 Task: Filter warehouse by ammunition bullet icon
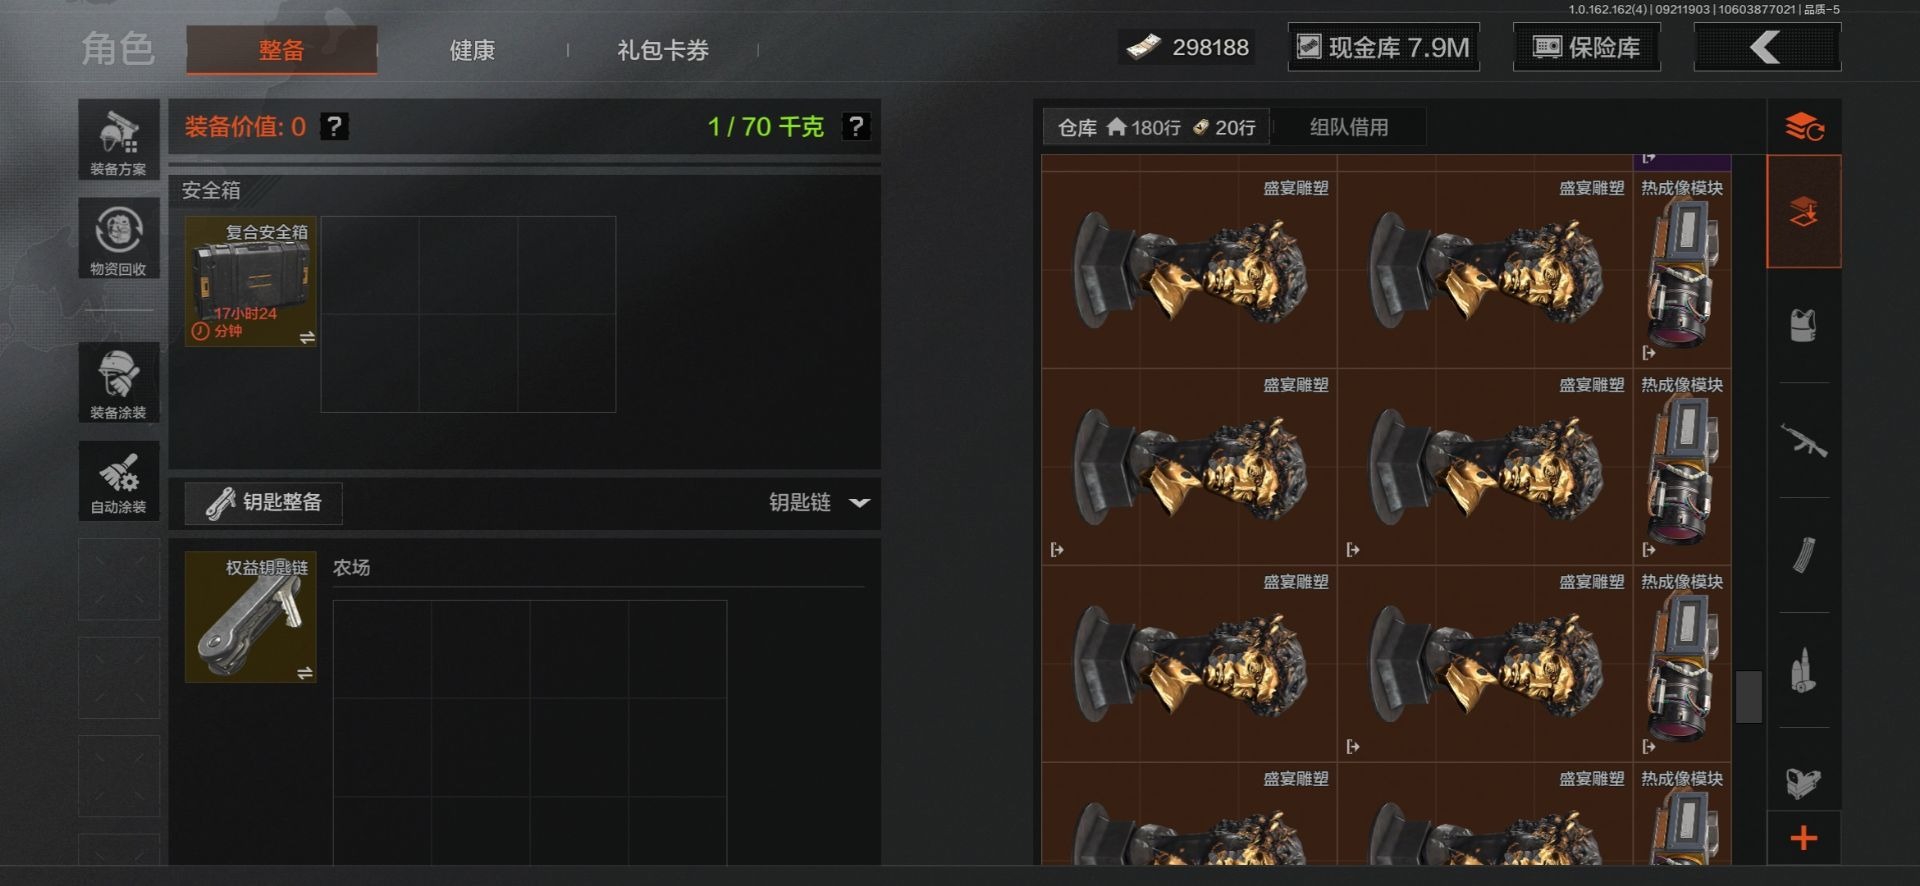point(1803,670)
